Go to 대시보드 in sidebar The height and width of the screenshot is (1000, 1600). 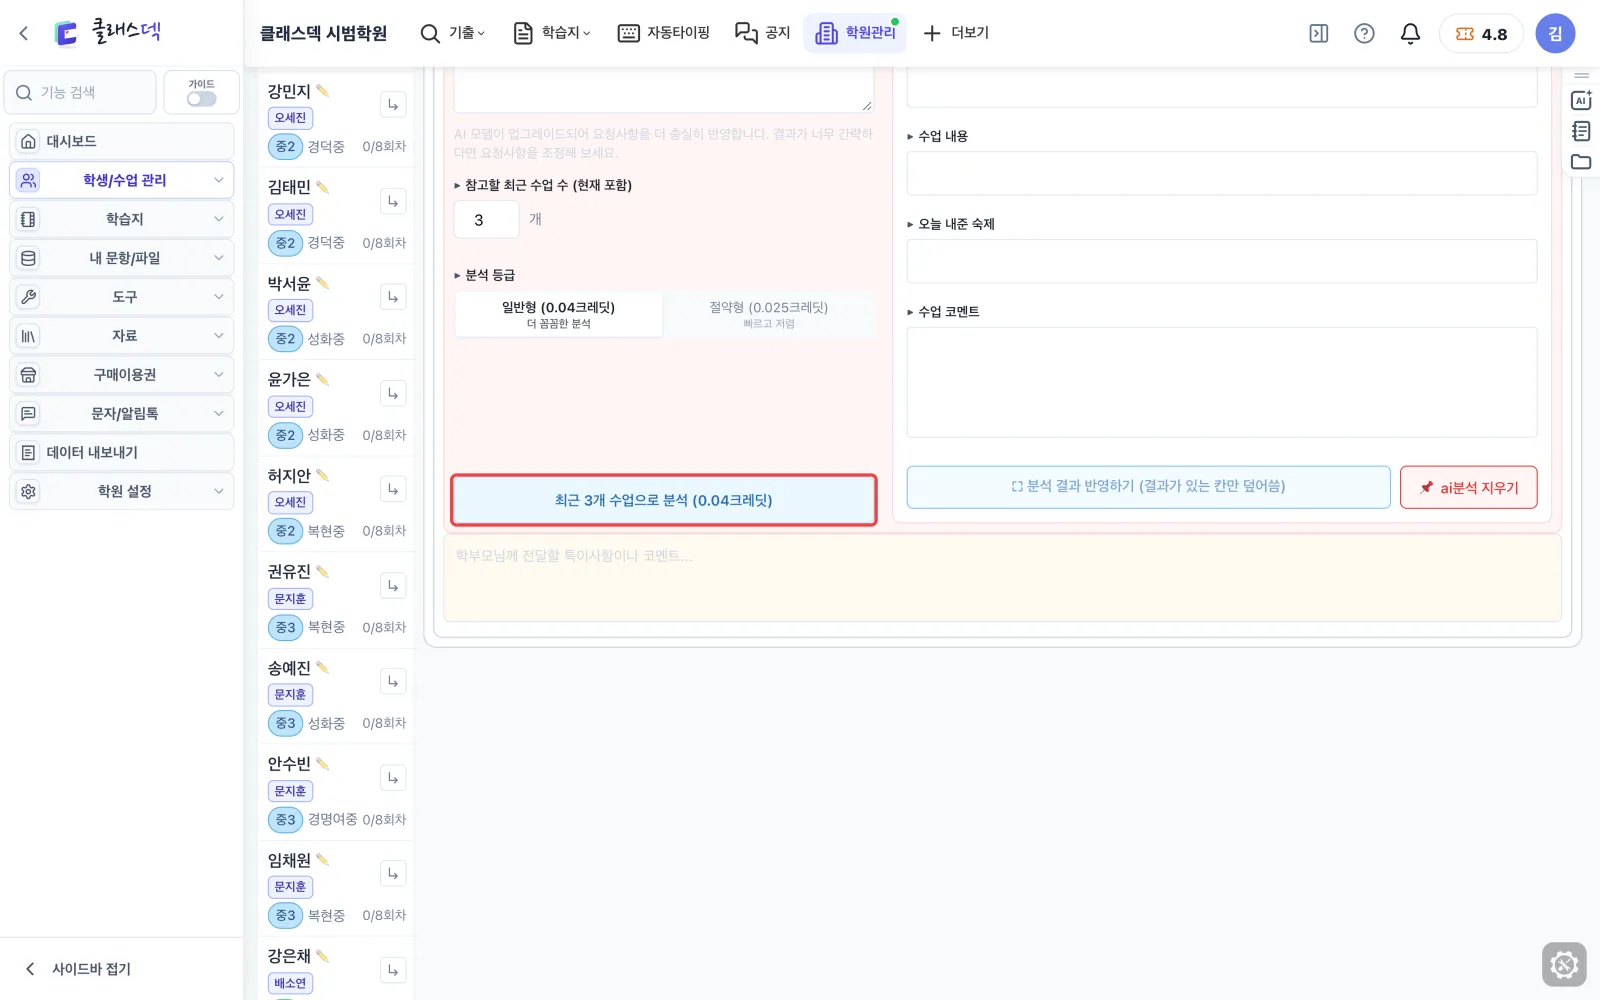coord(122,141)
